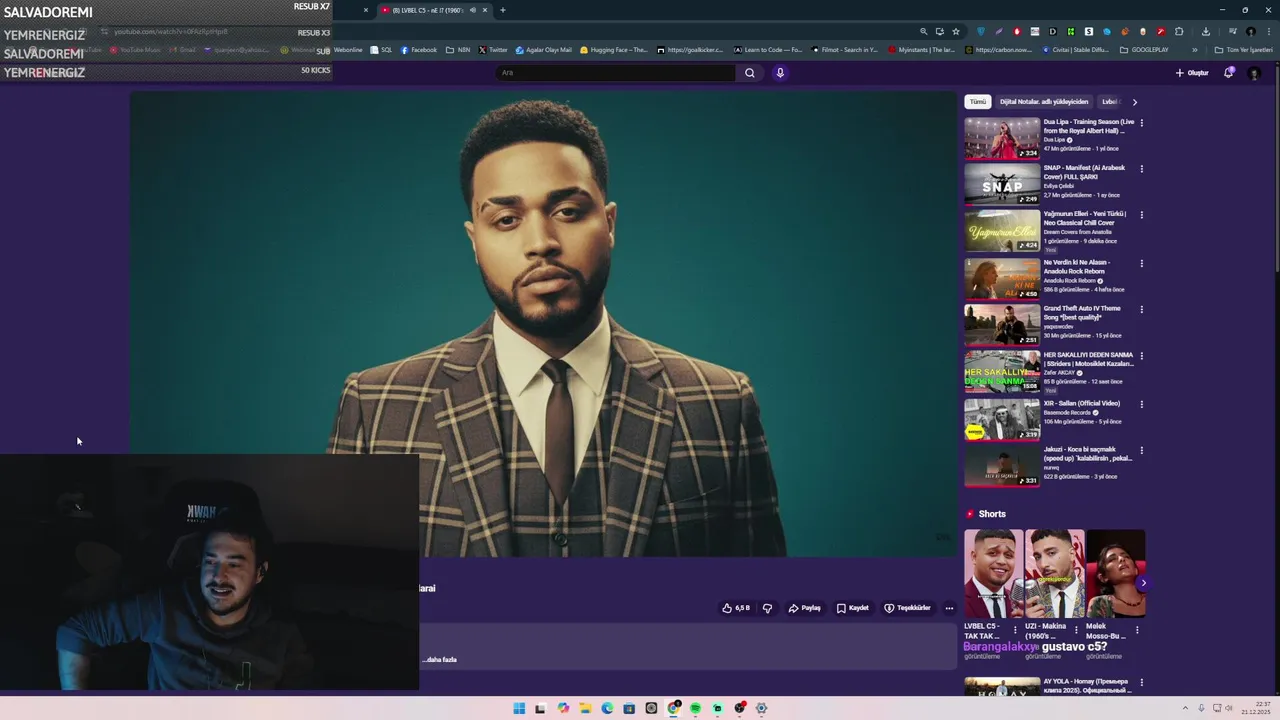The height and width of the screenshot is (720, 1280).
Task: Open NBN bookmarks folder
Action: click(458, 50)
